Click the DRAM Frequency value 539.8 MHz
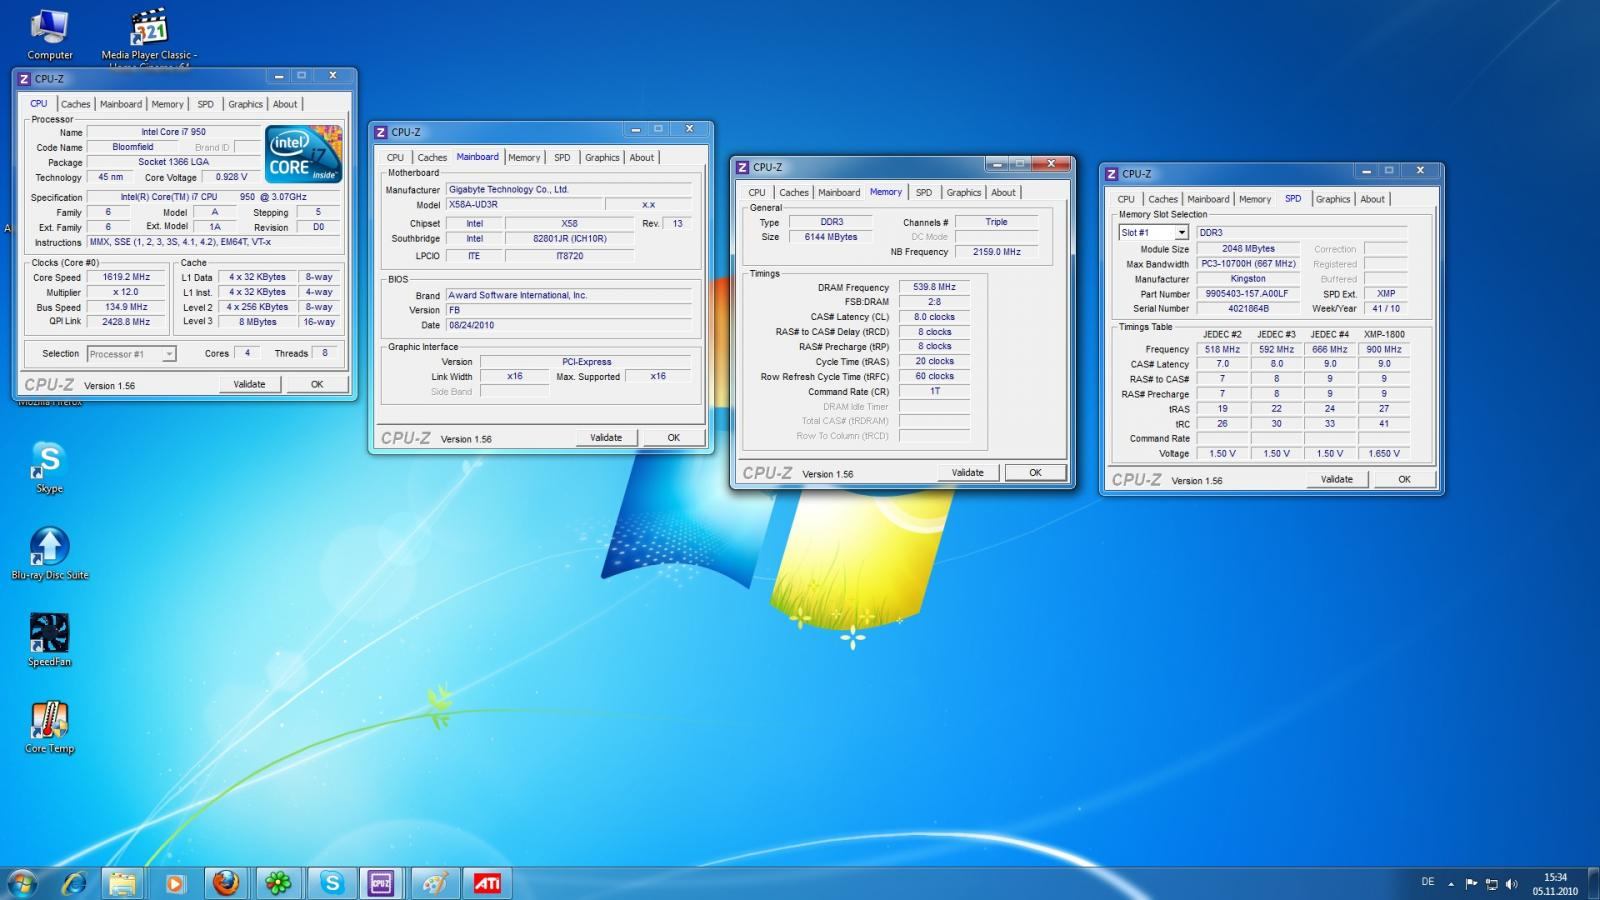Screen dimensions: 1600x900 pyautogui.click(x=934, y=287)
